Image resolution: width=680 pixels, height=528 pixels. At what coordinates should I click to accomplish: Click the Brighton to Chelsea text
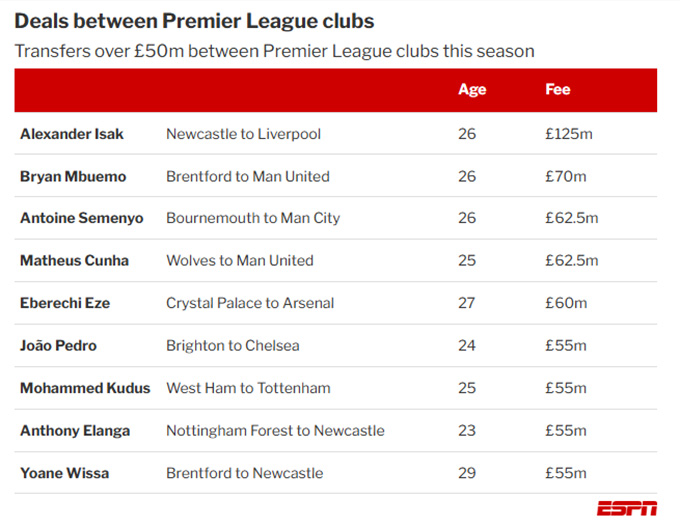click(x=232, y=346)
